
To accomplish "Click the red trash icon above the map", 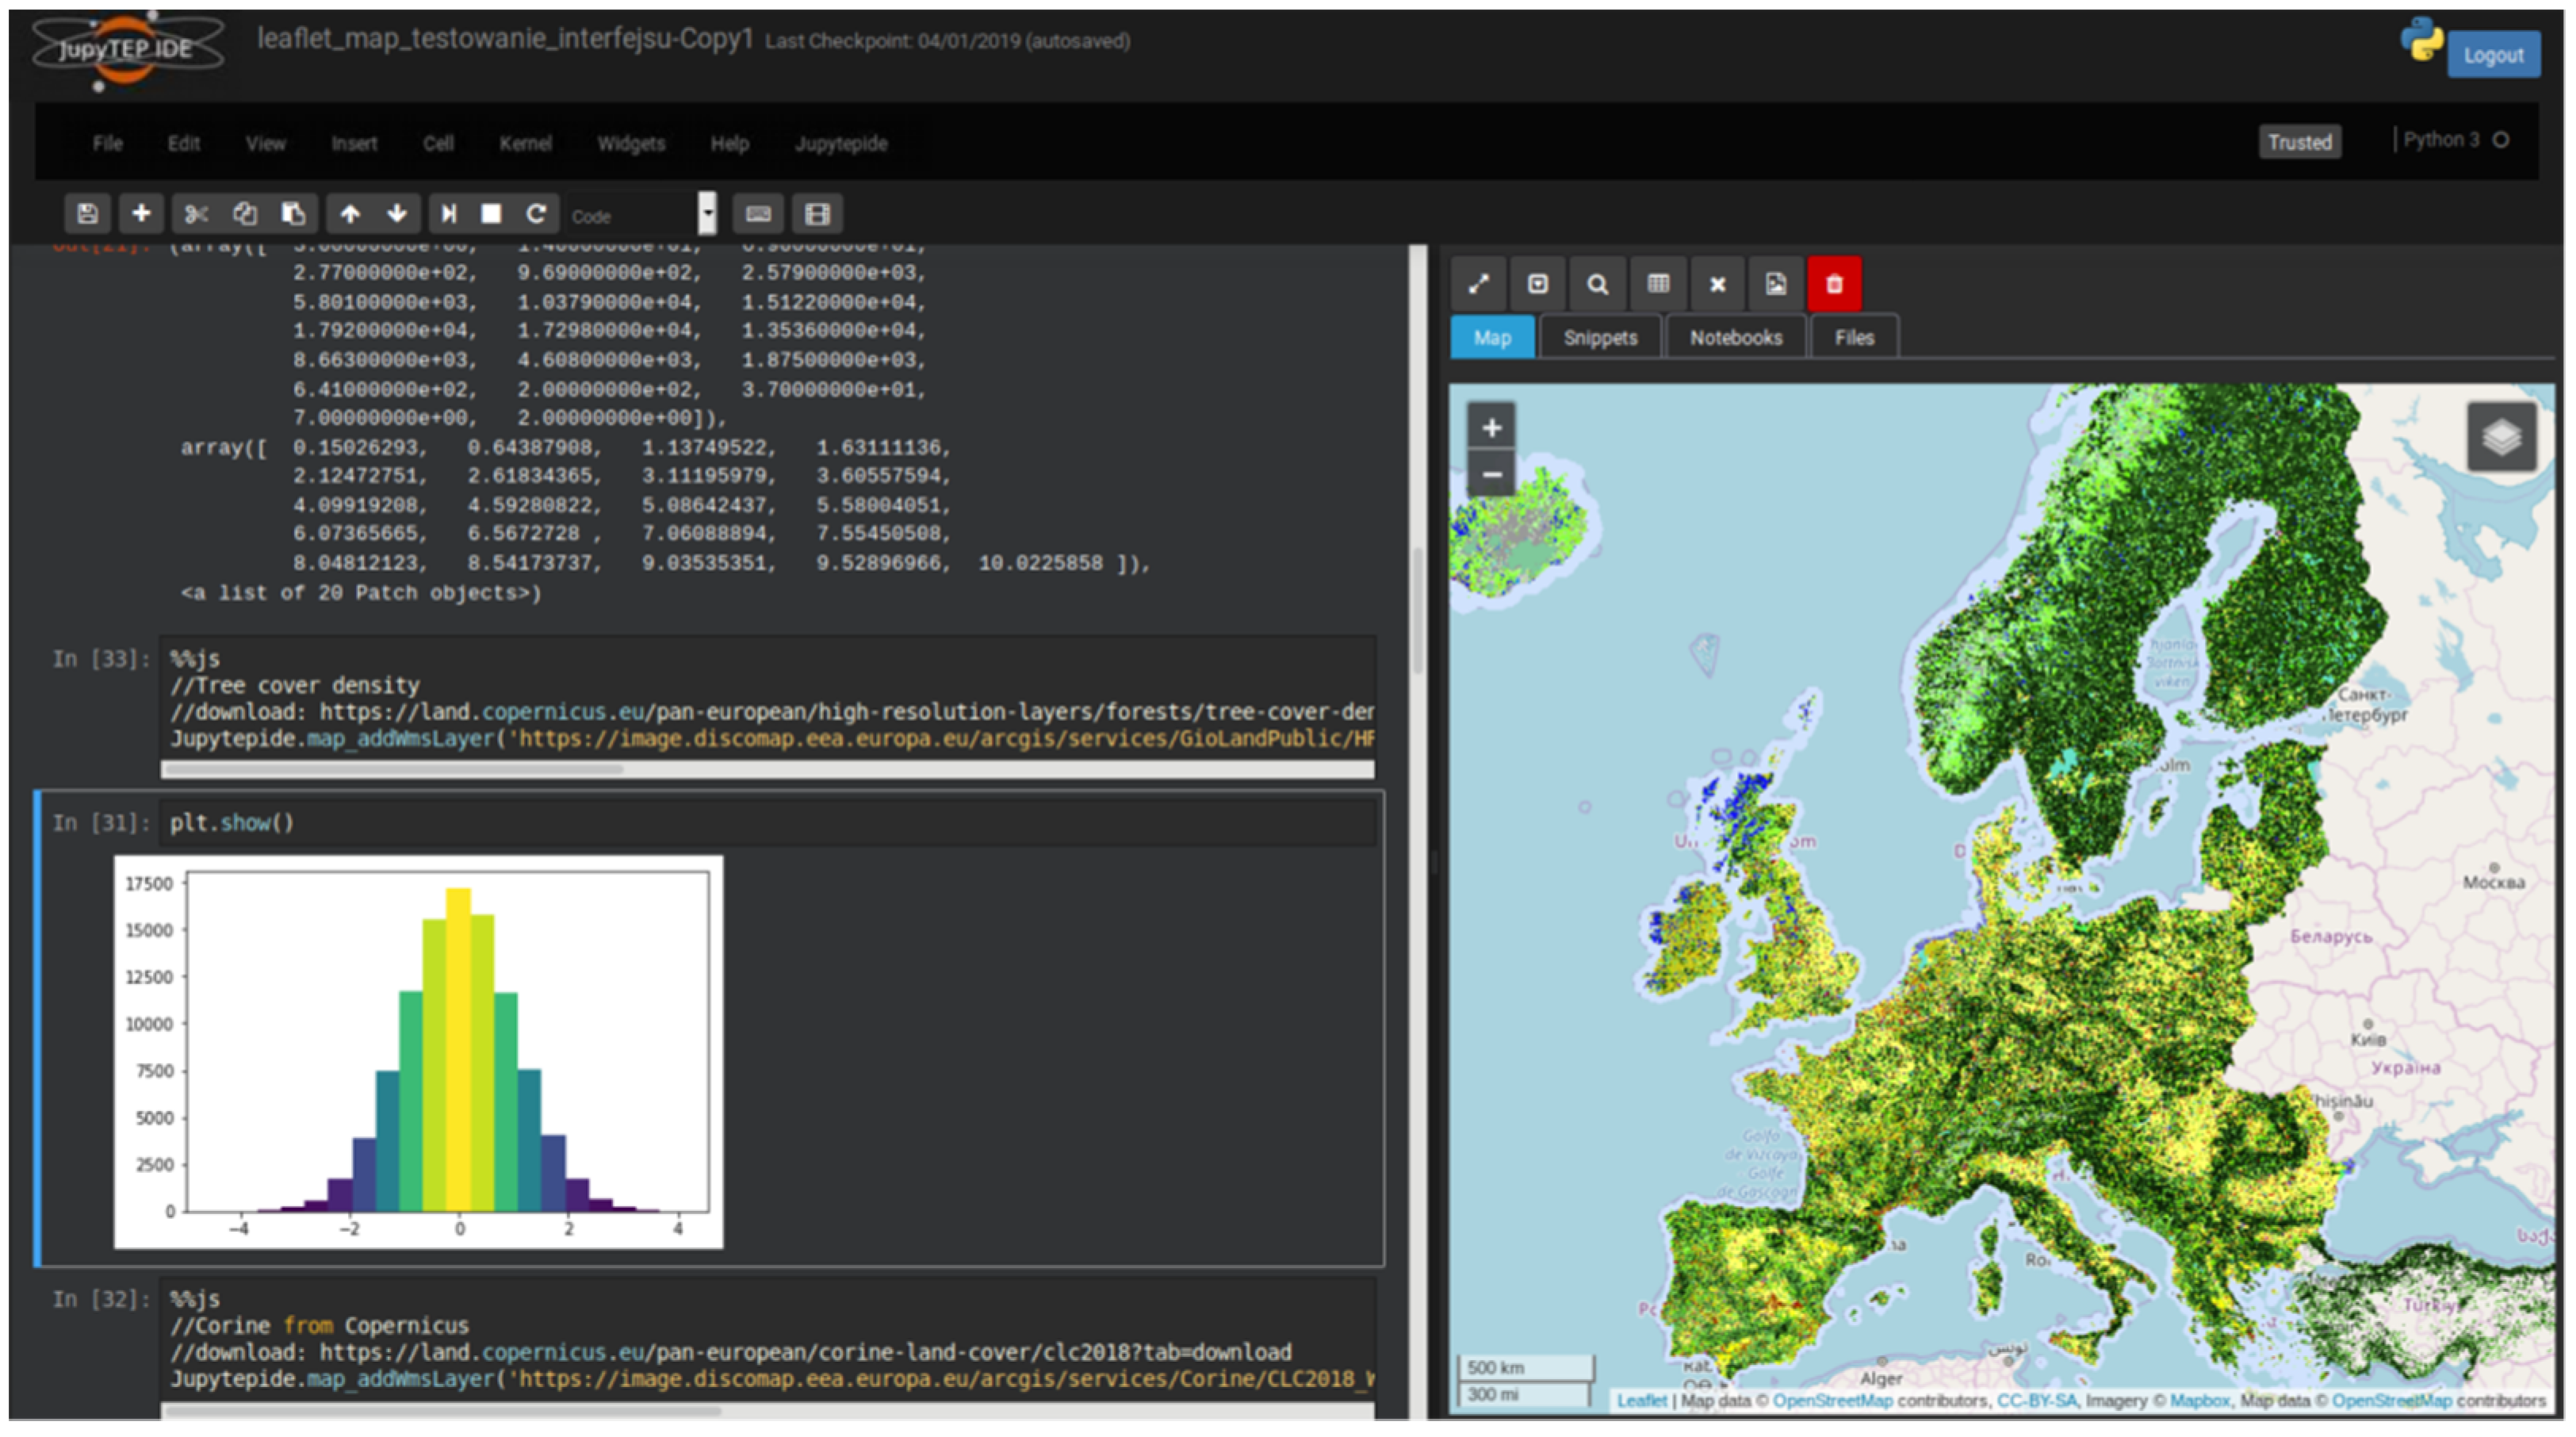I will 1834,284.
